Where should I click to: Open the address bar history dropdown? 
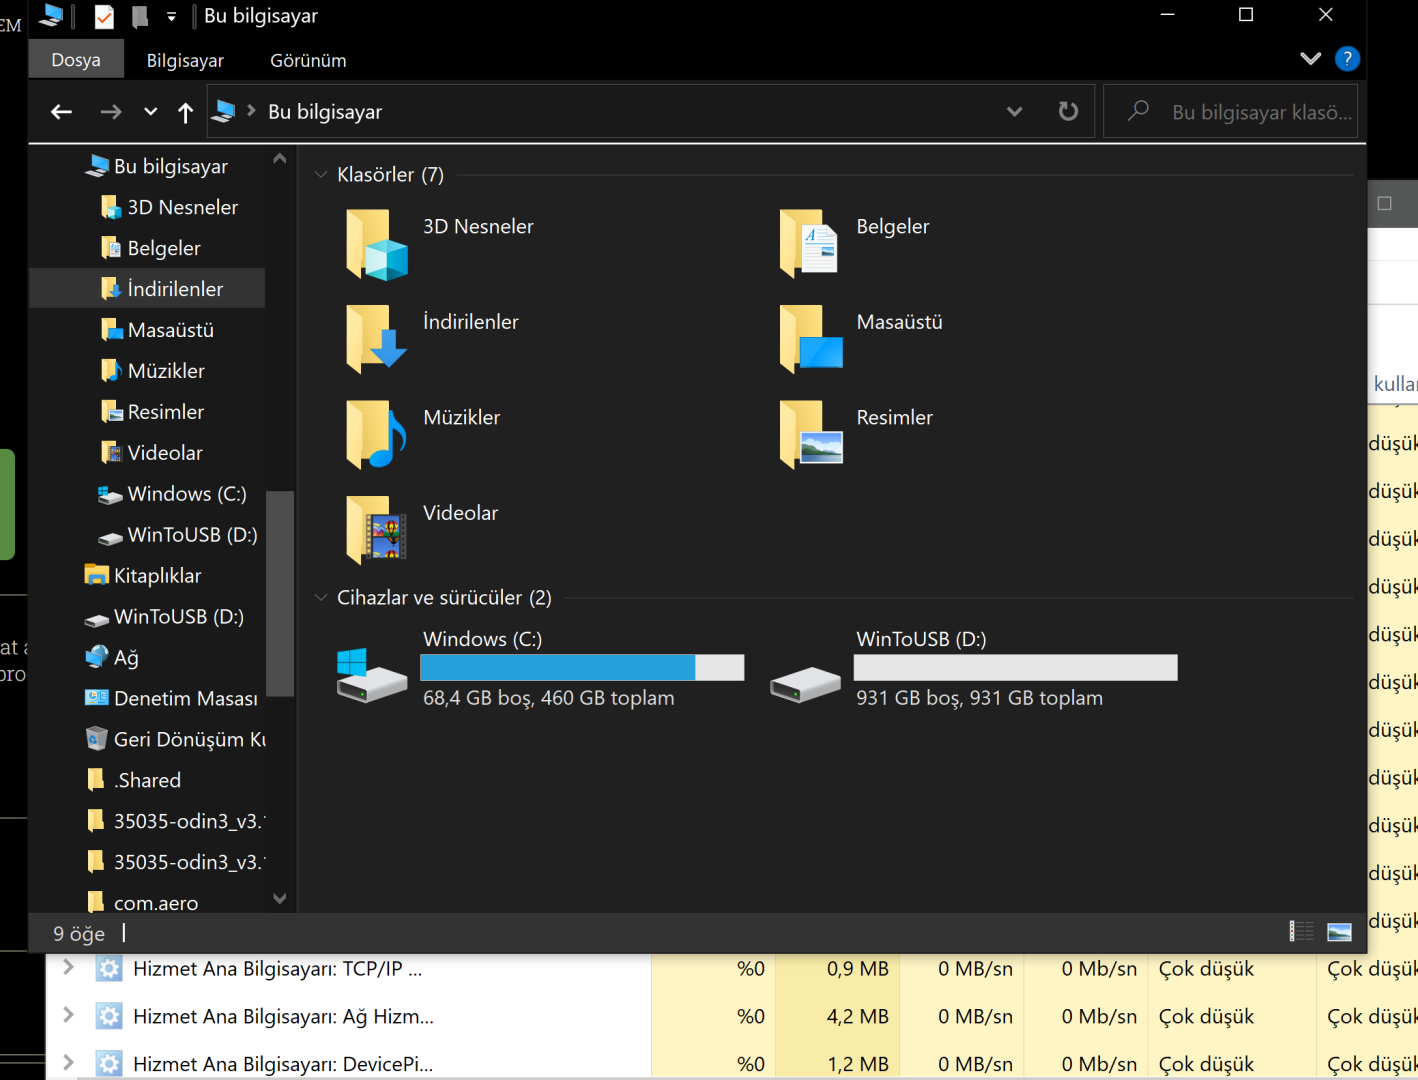pyautogui.click(x=1014, y=111)
